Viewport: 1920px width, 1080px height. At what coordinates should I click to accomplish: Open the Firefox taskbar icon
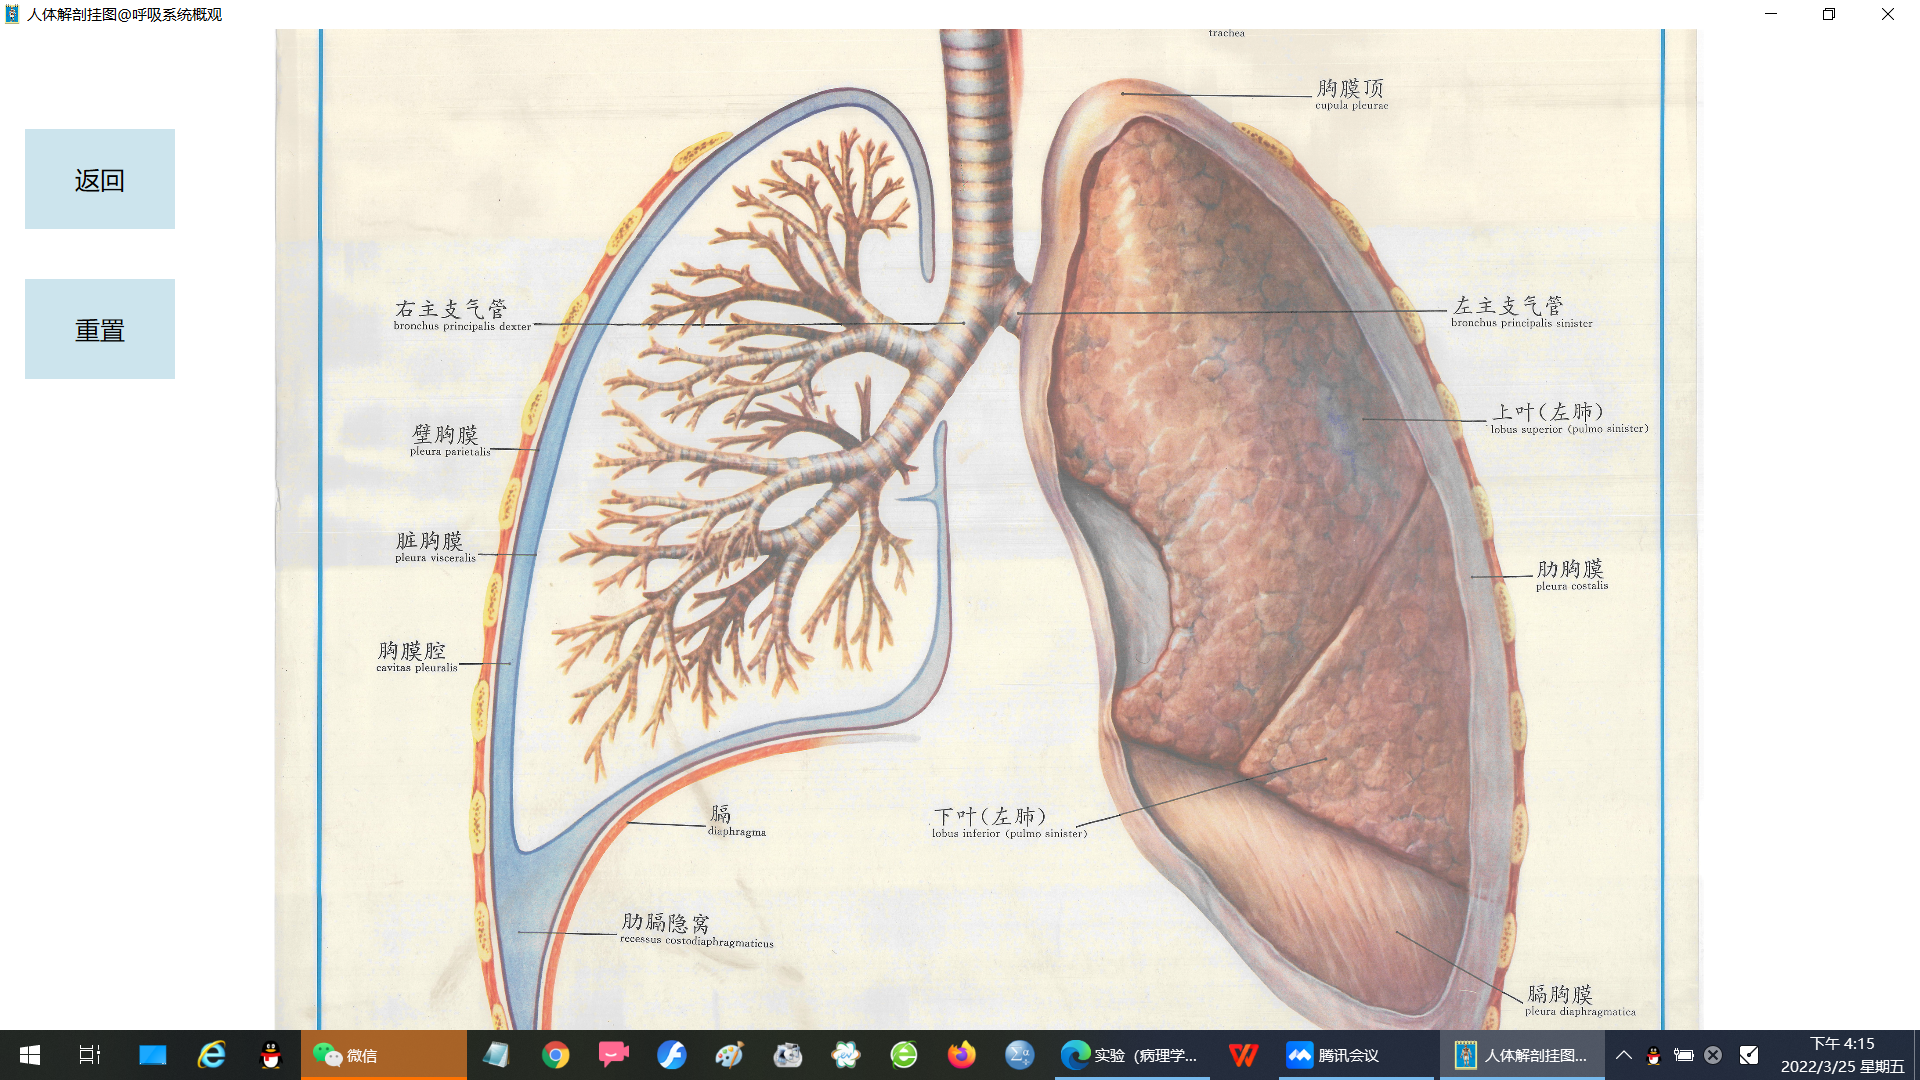961,1055
